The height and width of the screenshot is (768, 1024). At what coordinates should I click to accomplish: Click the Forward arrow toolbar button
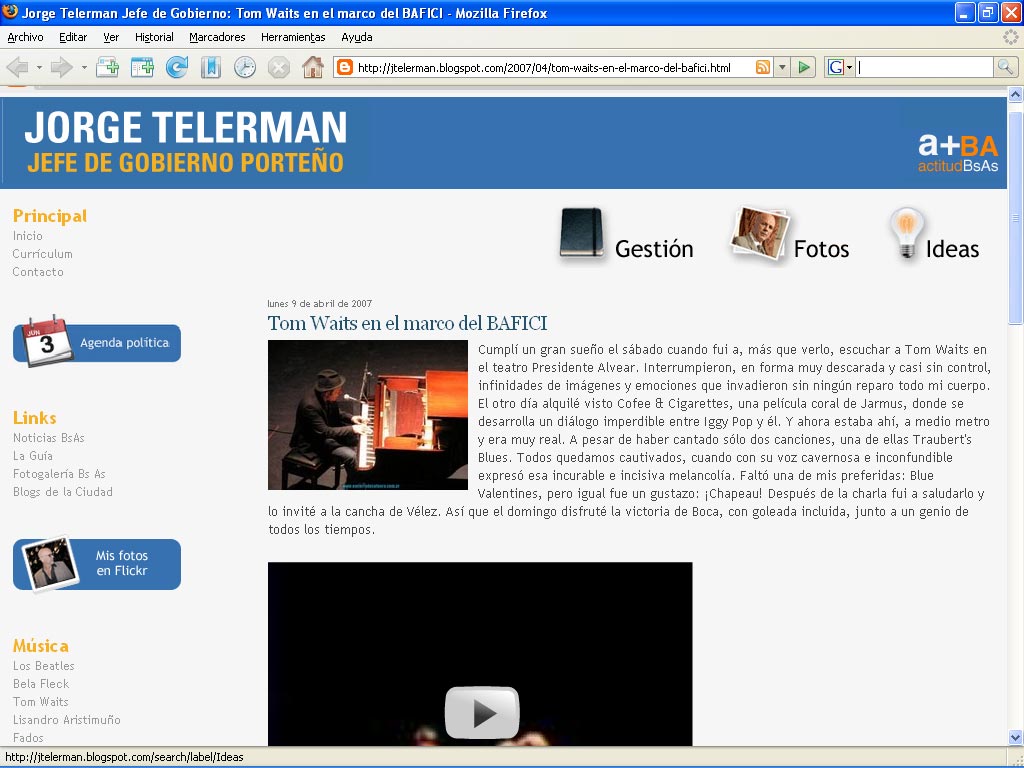(x=61, y=67)
